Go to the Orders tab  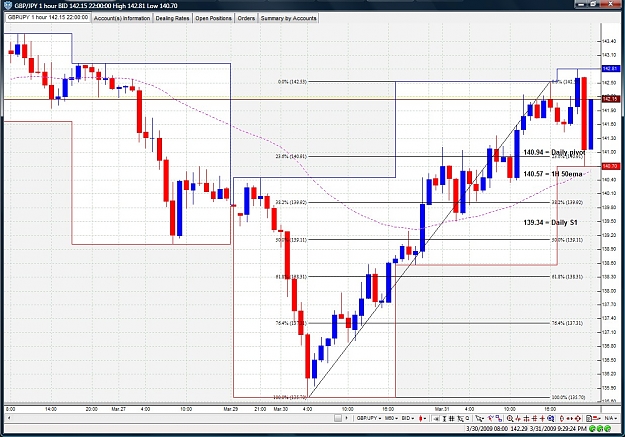point(246,18)
